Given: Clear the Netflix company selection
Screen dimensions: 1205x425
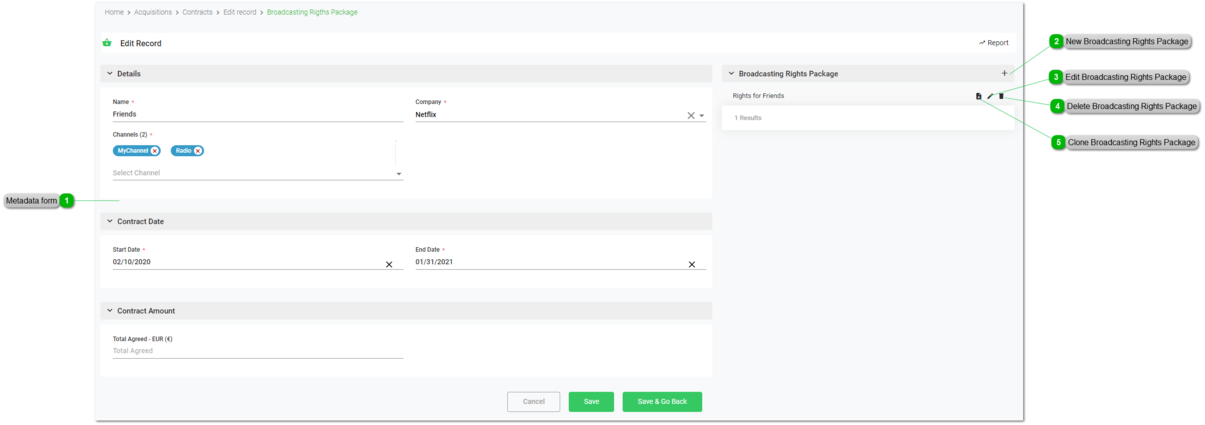Looking at the screenshot, I should [690, 116].
